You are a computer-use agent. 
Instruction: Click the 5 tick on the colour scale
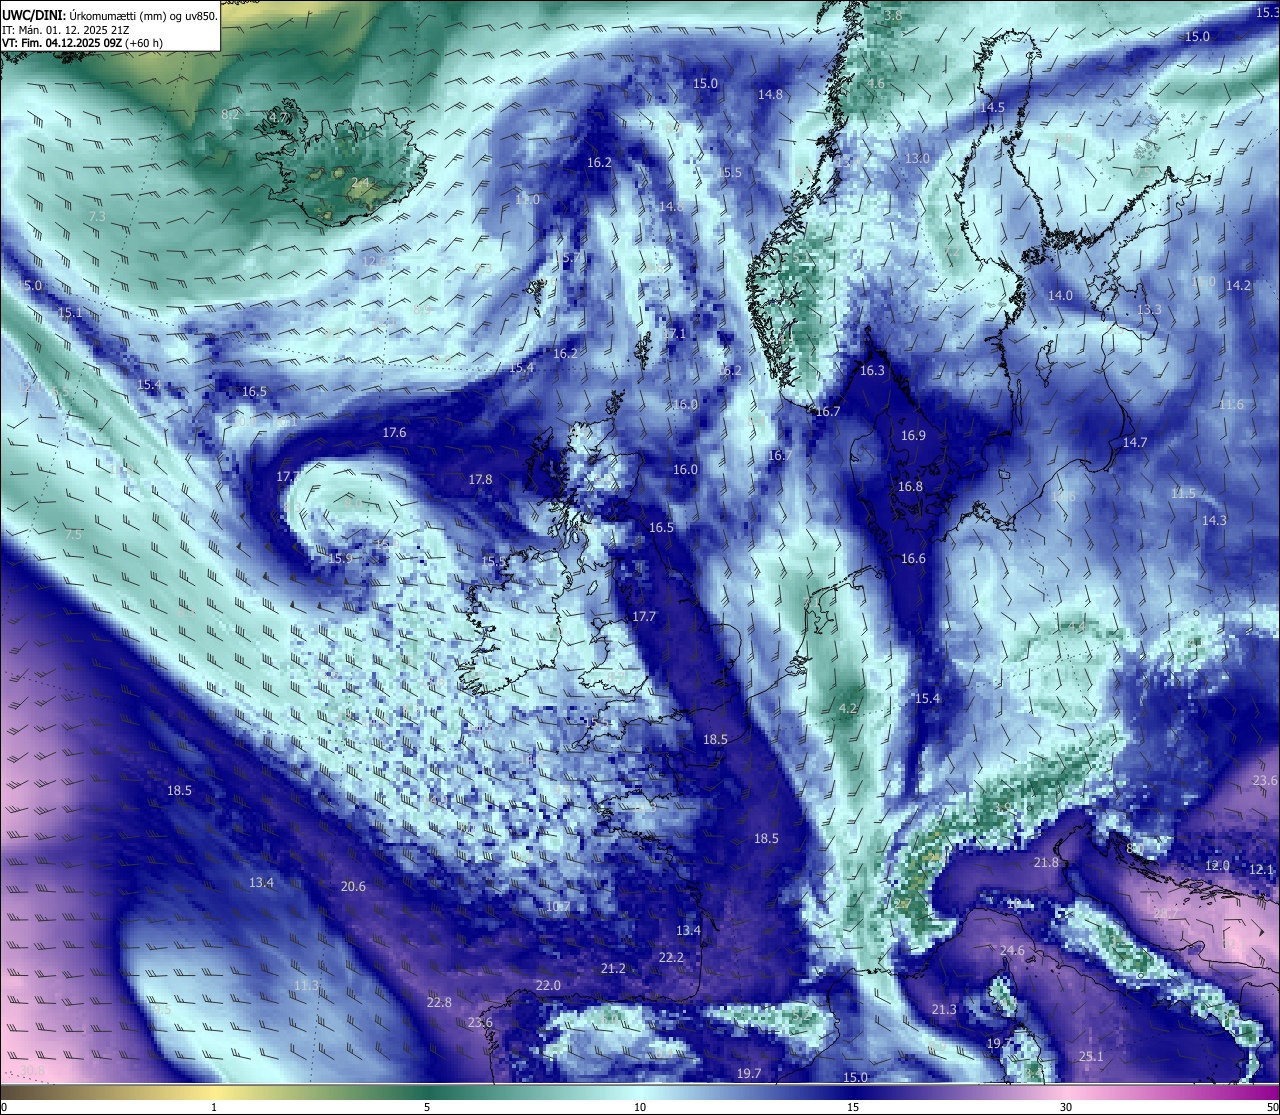coord(427,1107)
